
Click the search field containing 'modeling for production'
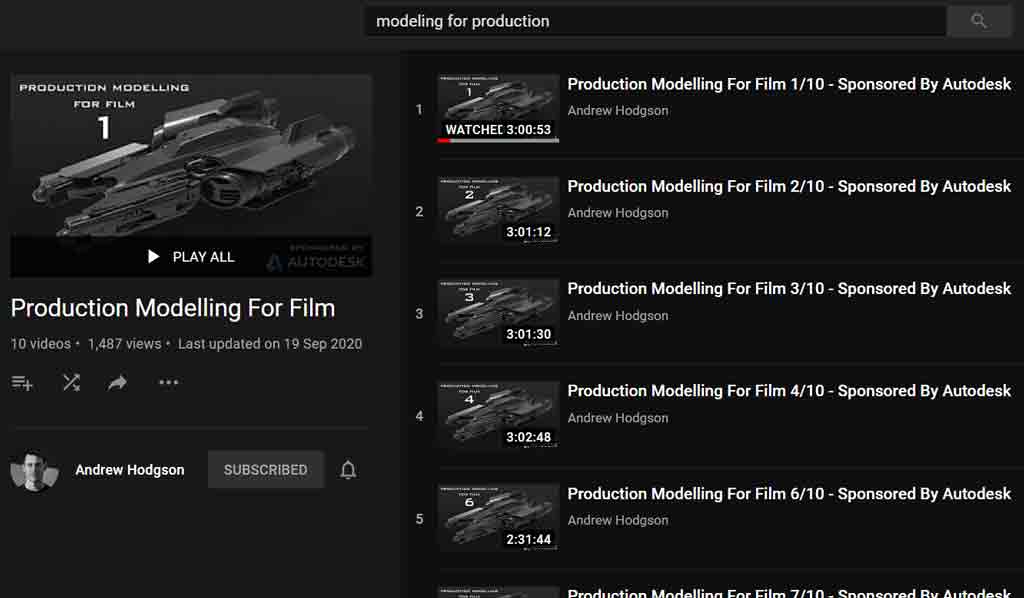click(656, 21)
